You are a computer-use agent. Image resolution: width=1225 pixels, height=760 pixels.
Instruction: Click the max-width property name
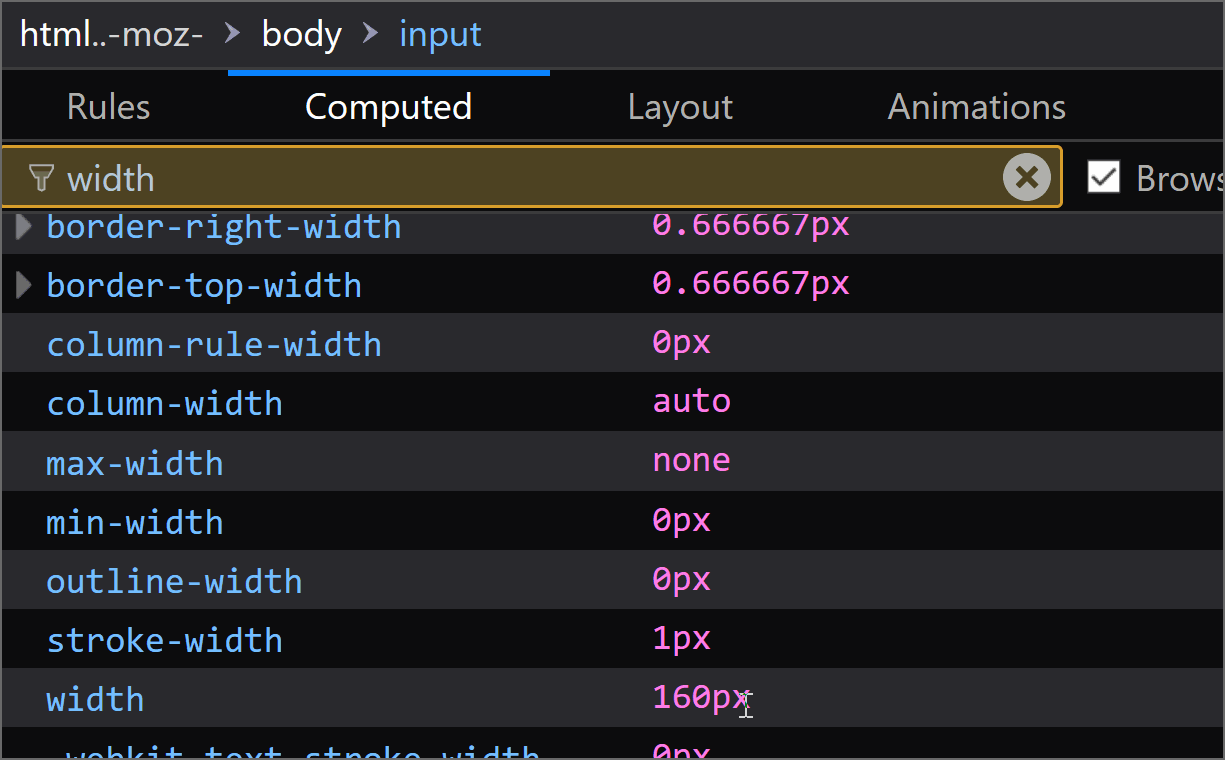(134, 464)
